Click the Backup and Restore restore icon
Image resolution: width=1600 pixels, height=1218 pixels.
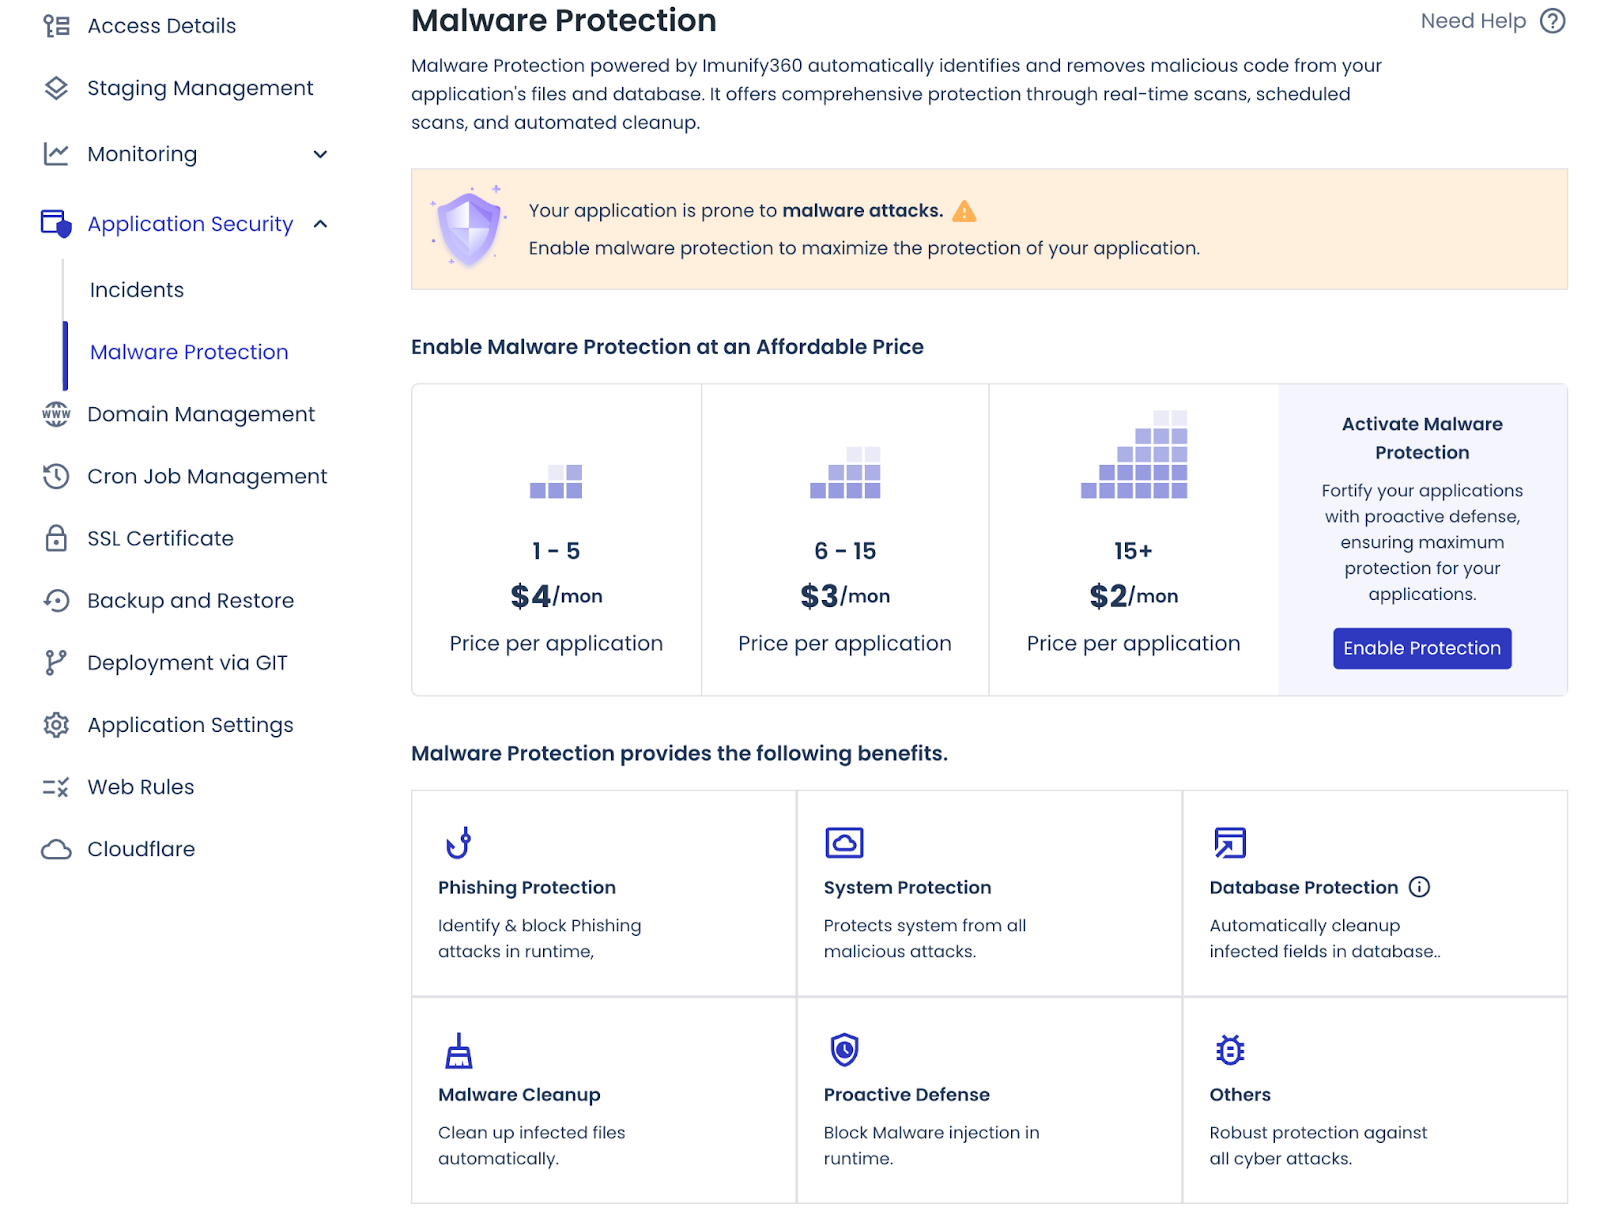coord(56,600)
